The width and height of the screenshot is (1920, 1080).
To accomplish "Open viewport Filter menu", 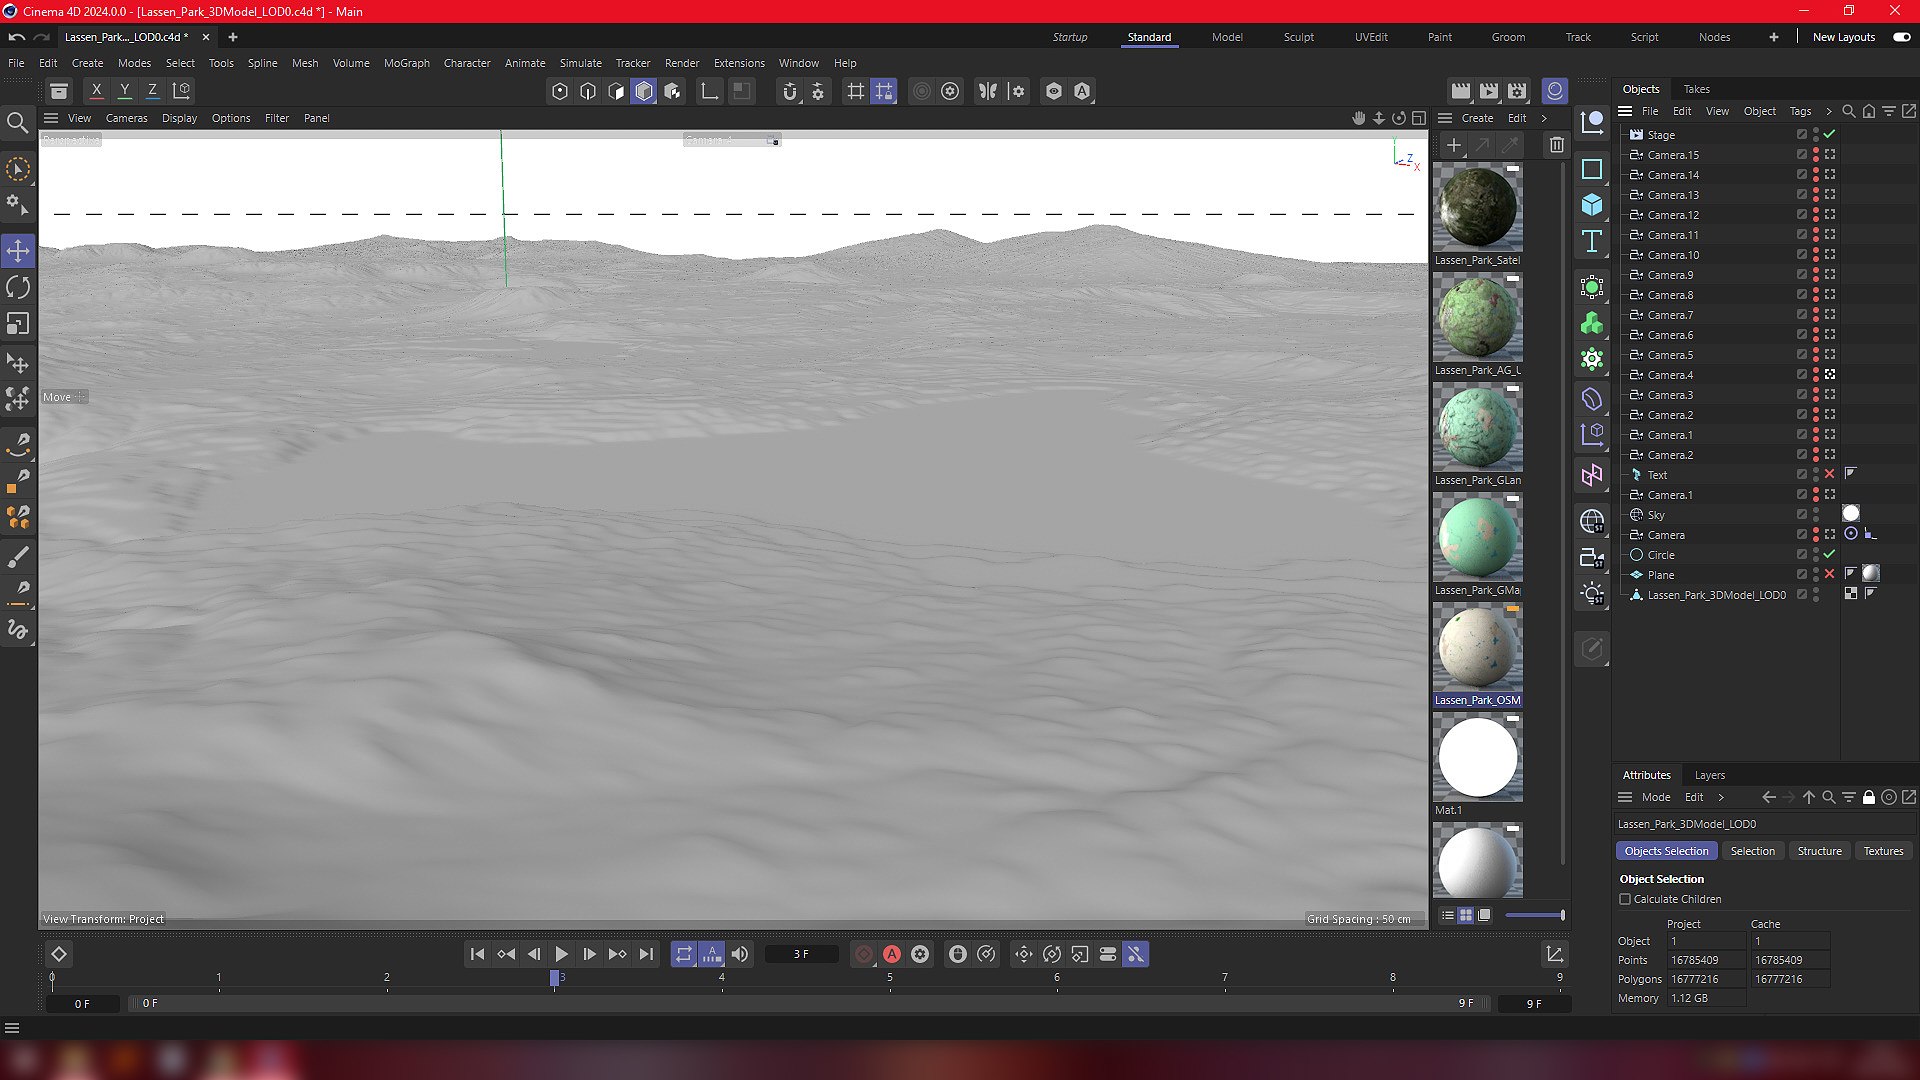I will 277,118.
